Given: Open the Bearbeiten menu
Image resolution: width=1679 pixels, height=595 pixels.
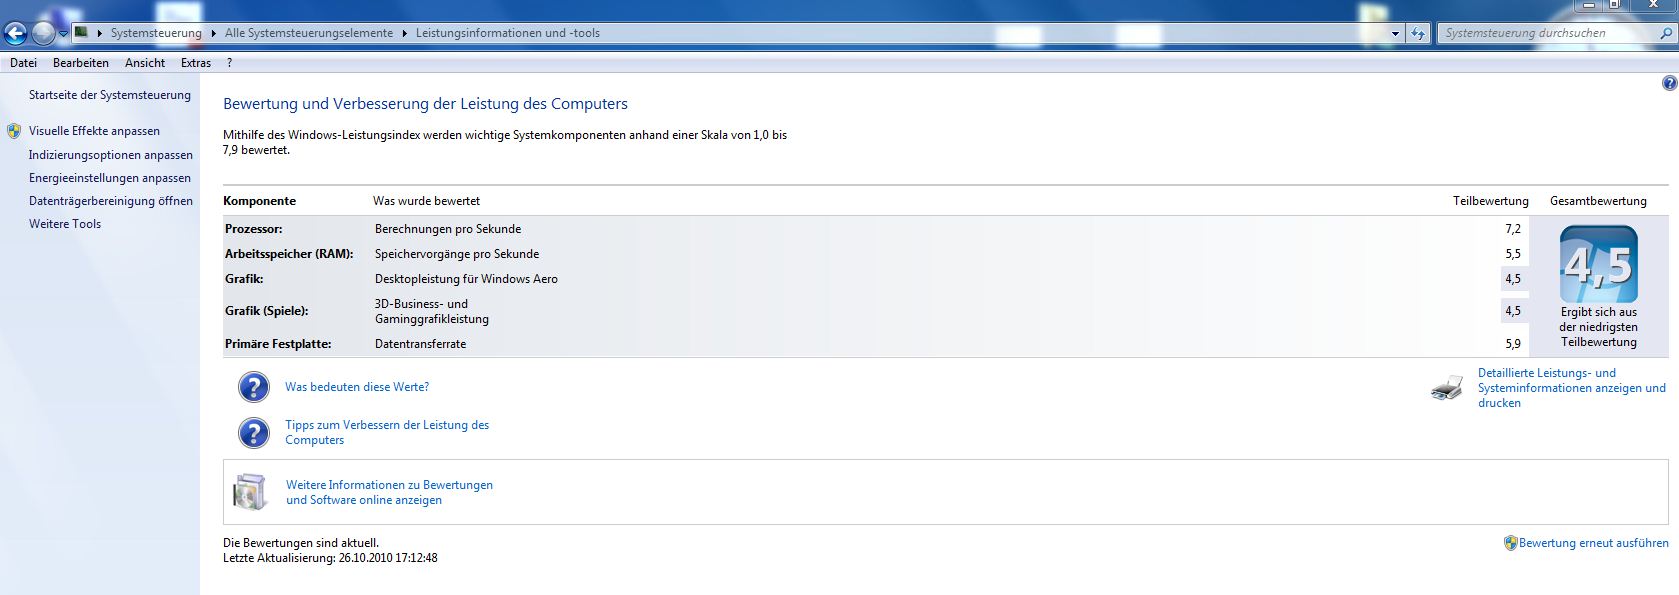Looking at the screenshot, I should 81,63.
